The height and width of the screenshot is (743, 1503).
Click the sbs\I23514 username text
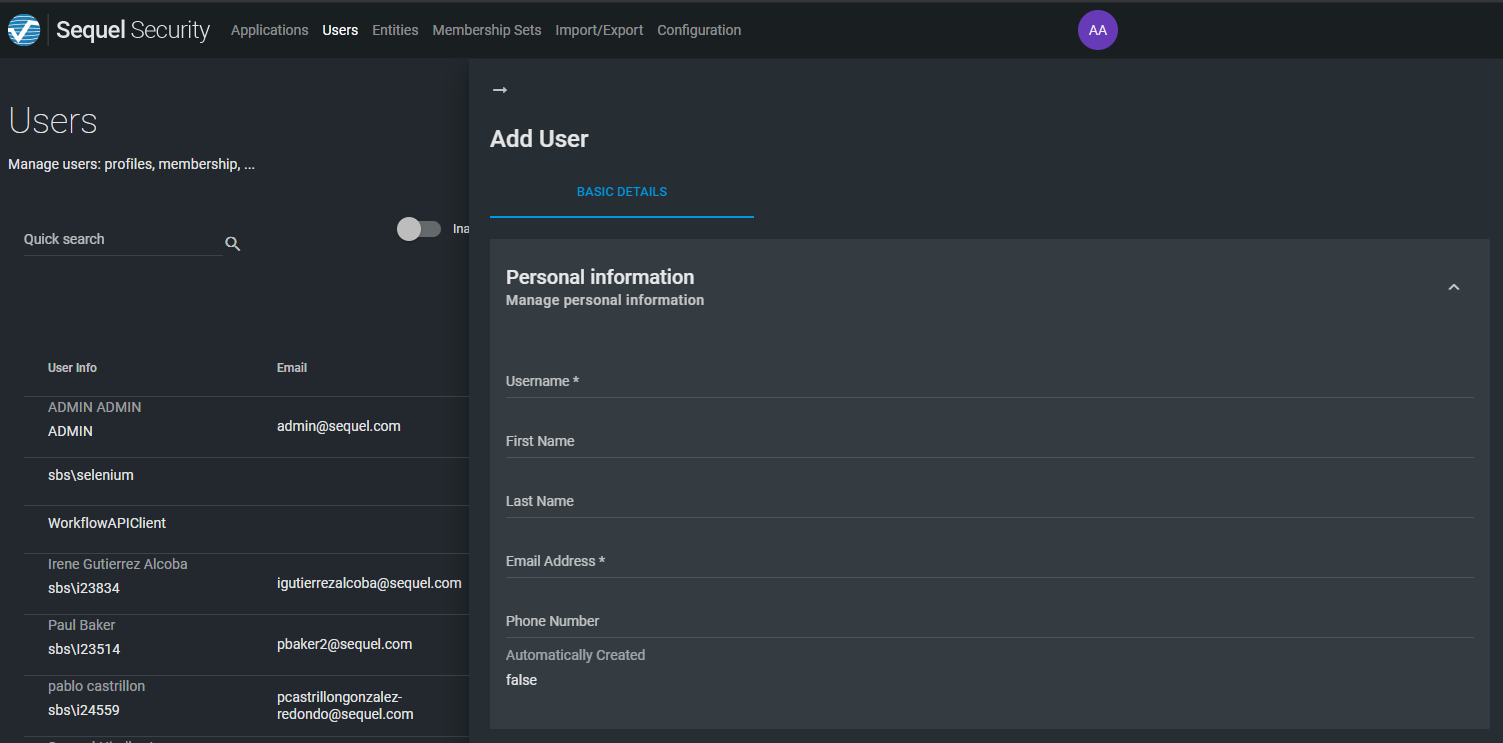point(84,649)
